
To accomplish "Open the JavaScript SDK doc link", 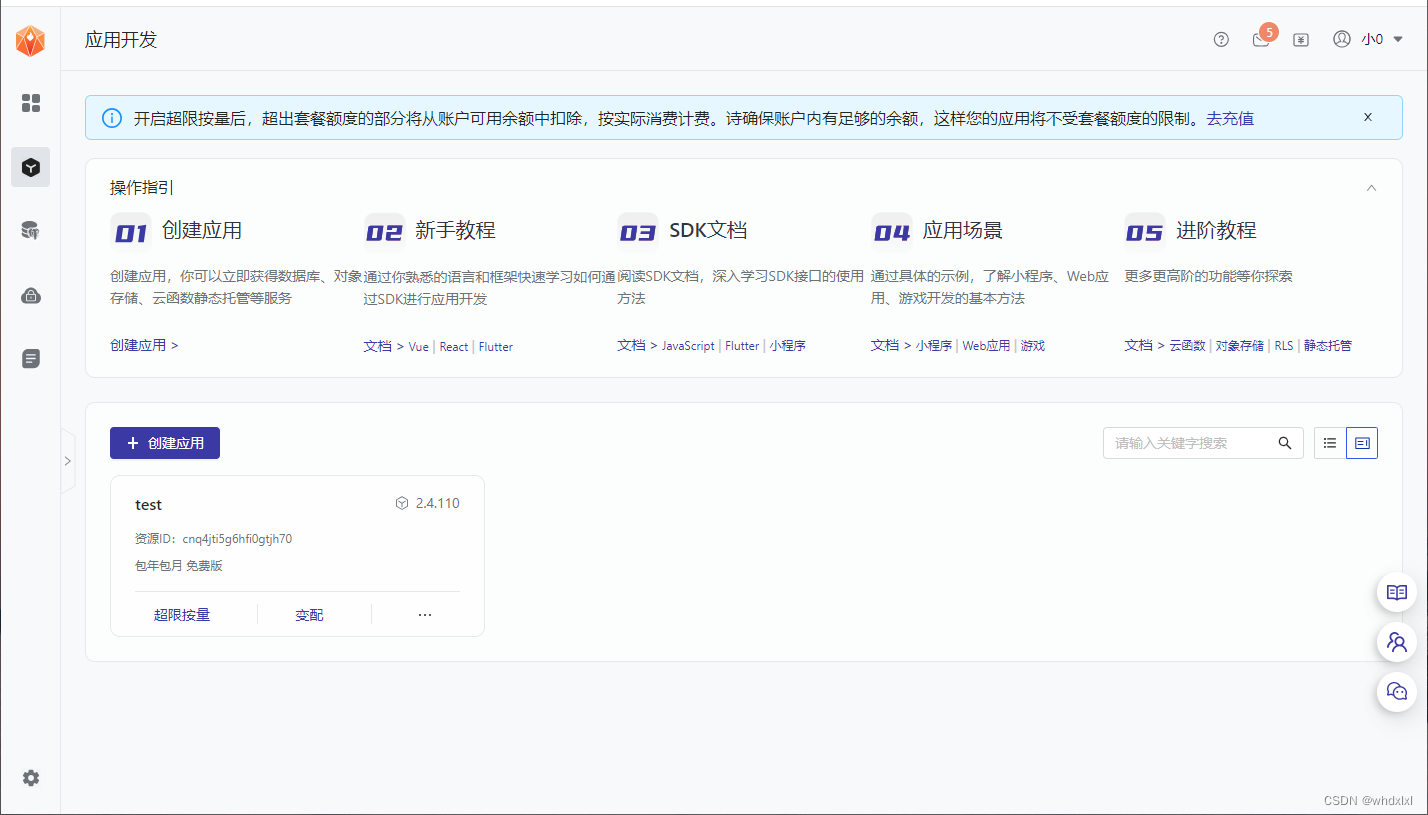I will point(689,346).
